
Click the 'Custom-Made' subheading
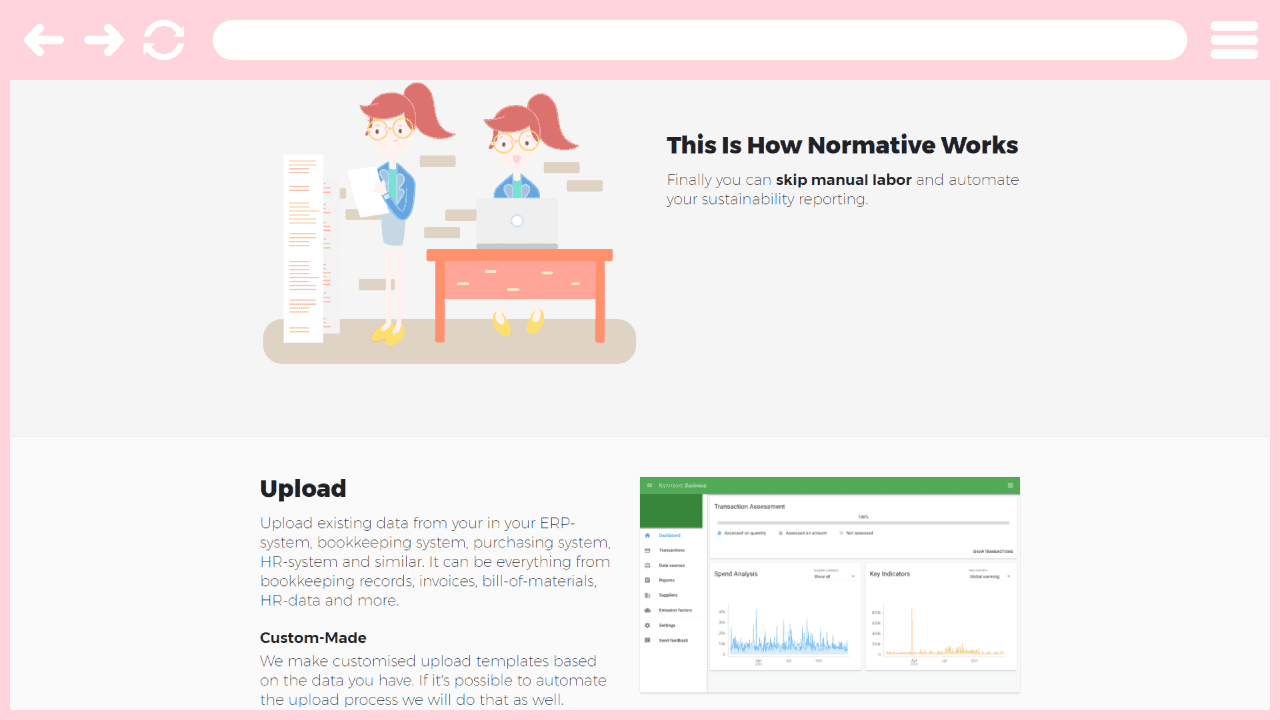point(313,638)
